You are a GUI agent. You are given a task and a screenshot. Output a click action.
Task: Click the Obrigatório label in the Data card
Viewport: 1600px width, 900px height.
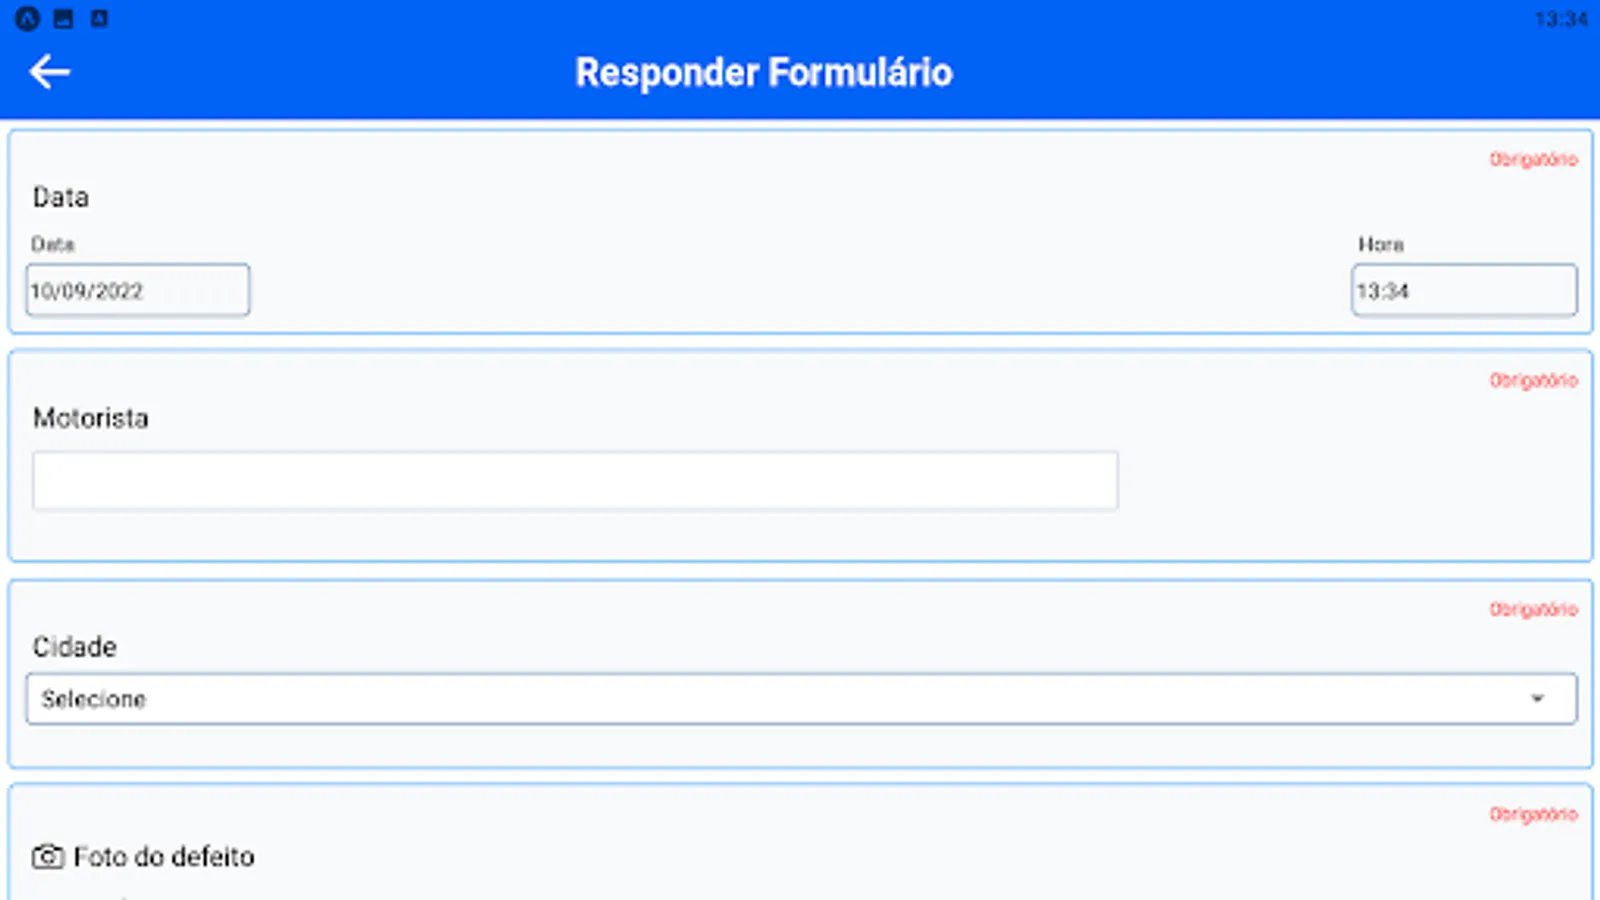(x=1534, y=159)
